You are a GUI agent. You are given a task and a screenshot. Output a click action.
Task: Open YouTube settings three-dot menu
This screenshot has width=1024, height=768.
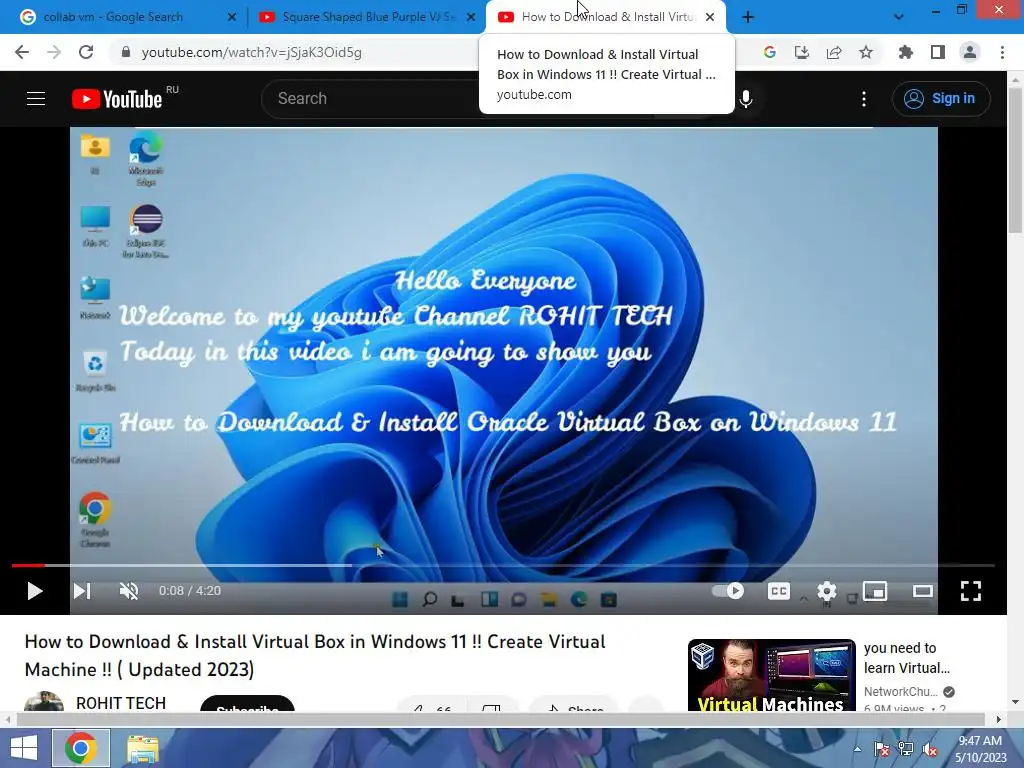(864, 99)
